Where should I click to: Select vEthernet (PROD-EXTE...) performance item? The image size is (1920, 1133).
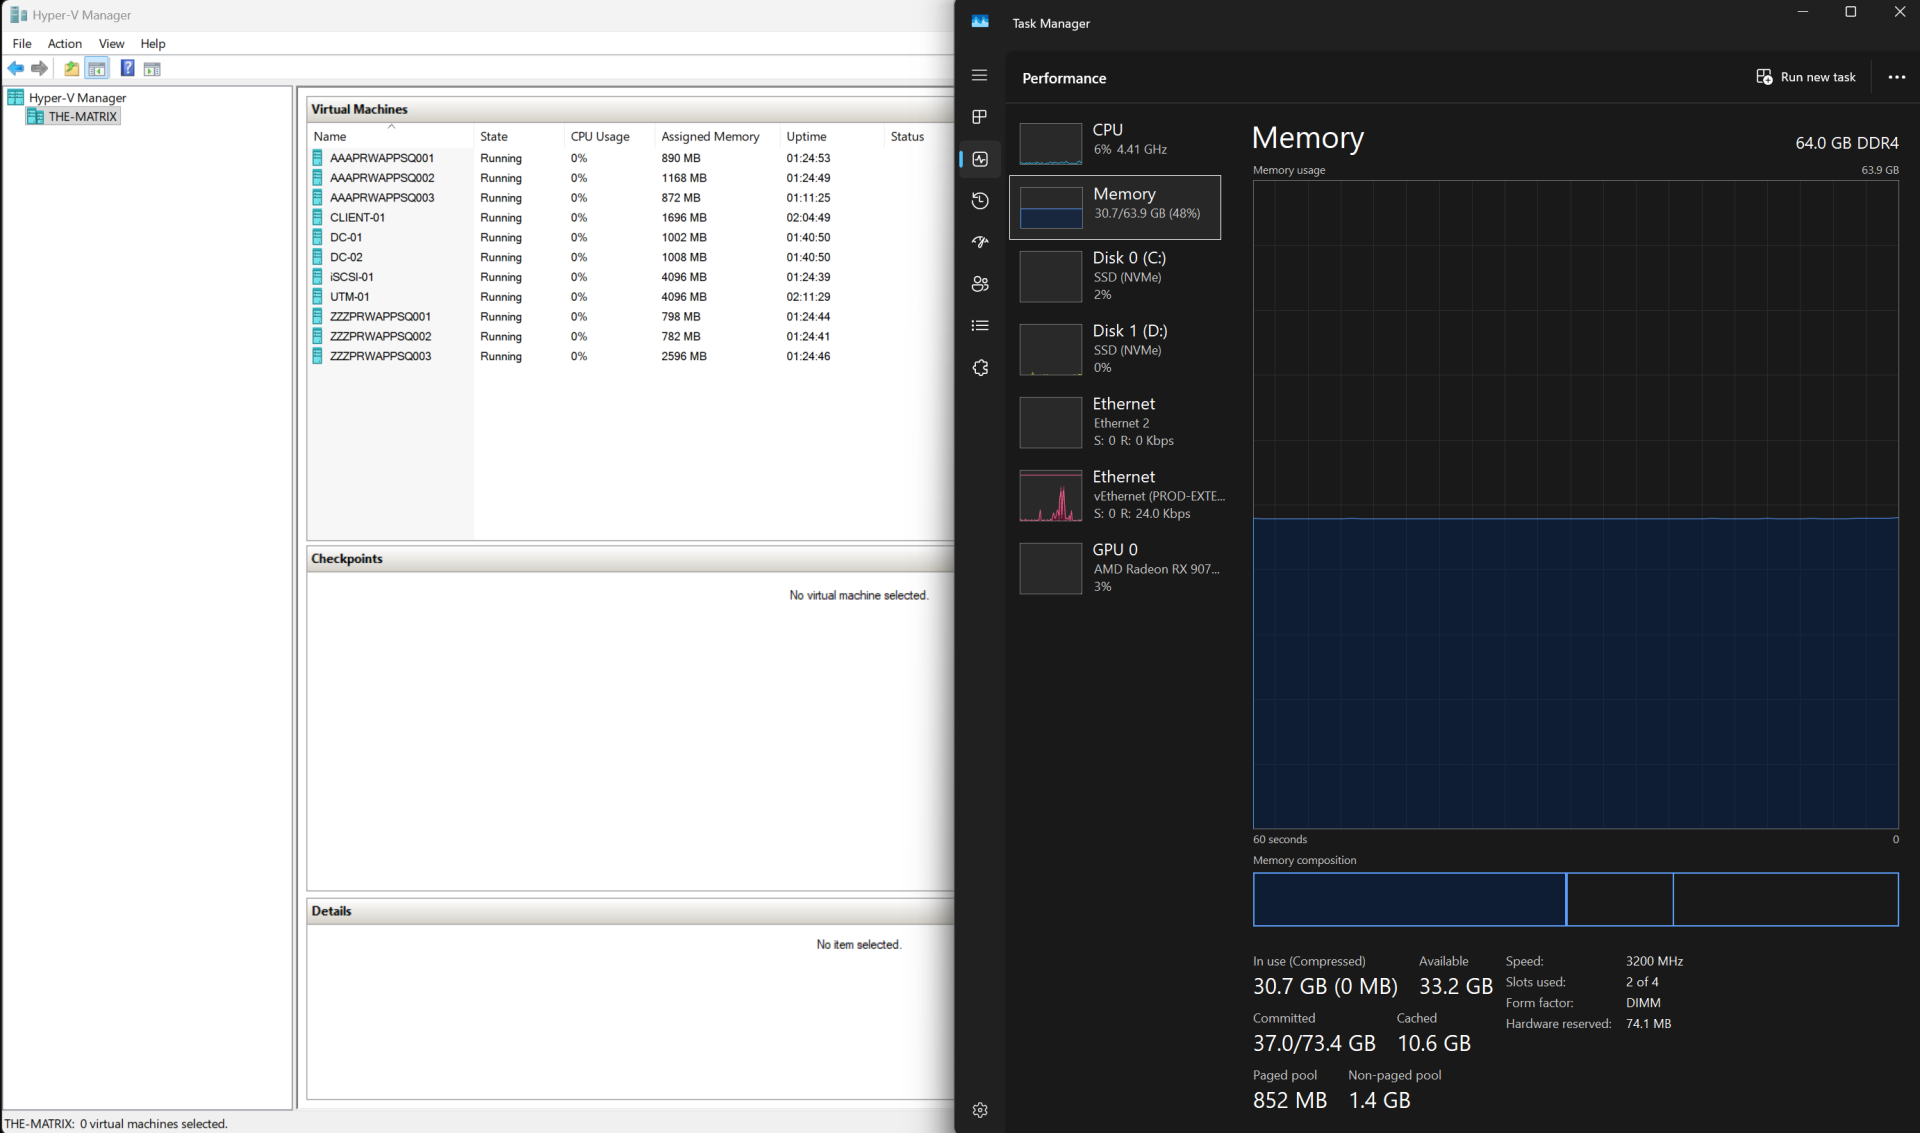tap(1115, 494)
